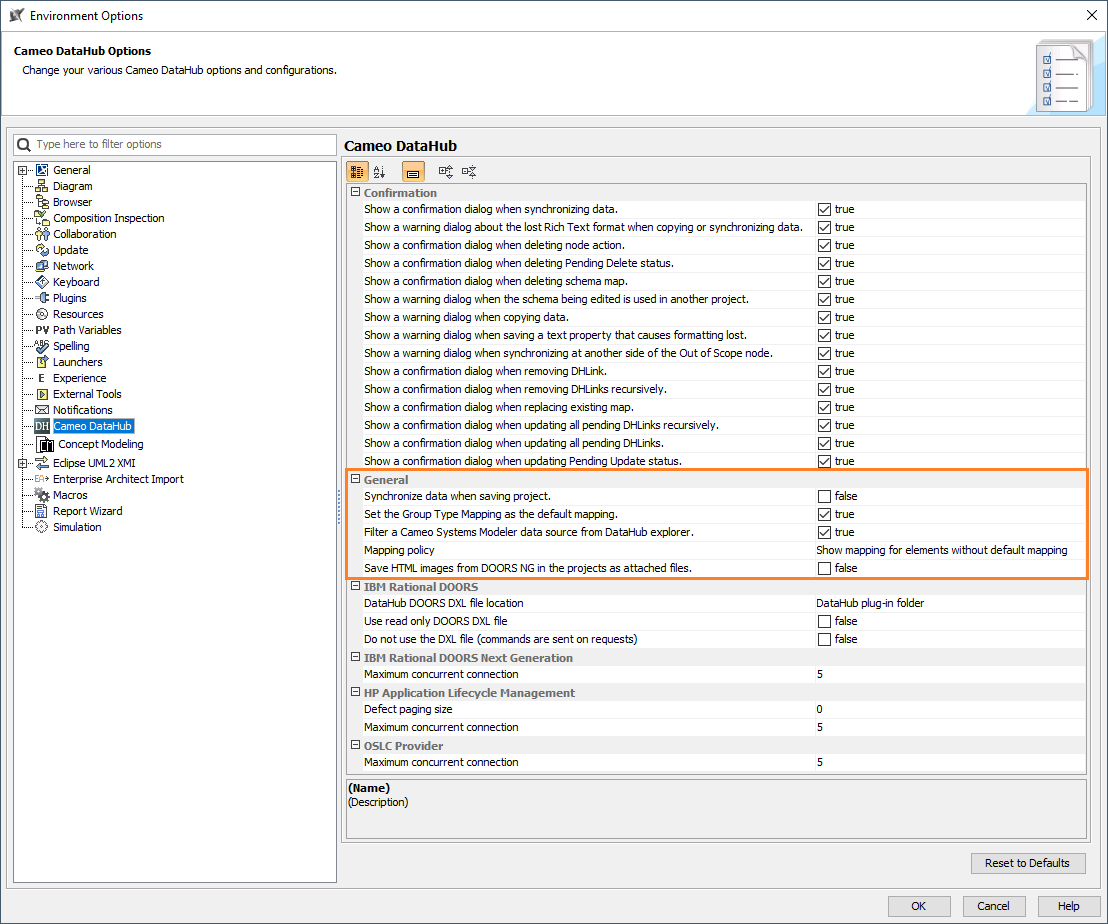Click the Collapse All Nodes toolbar icon
Image resolution: width=1108 pixels, height=924 pixels.
pos(469,171)
